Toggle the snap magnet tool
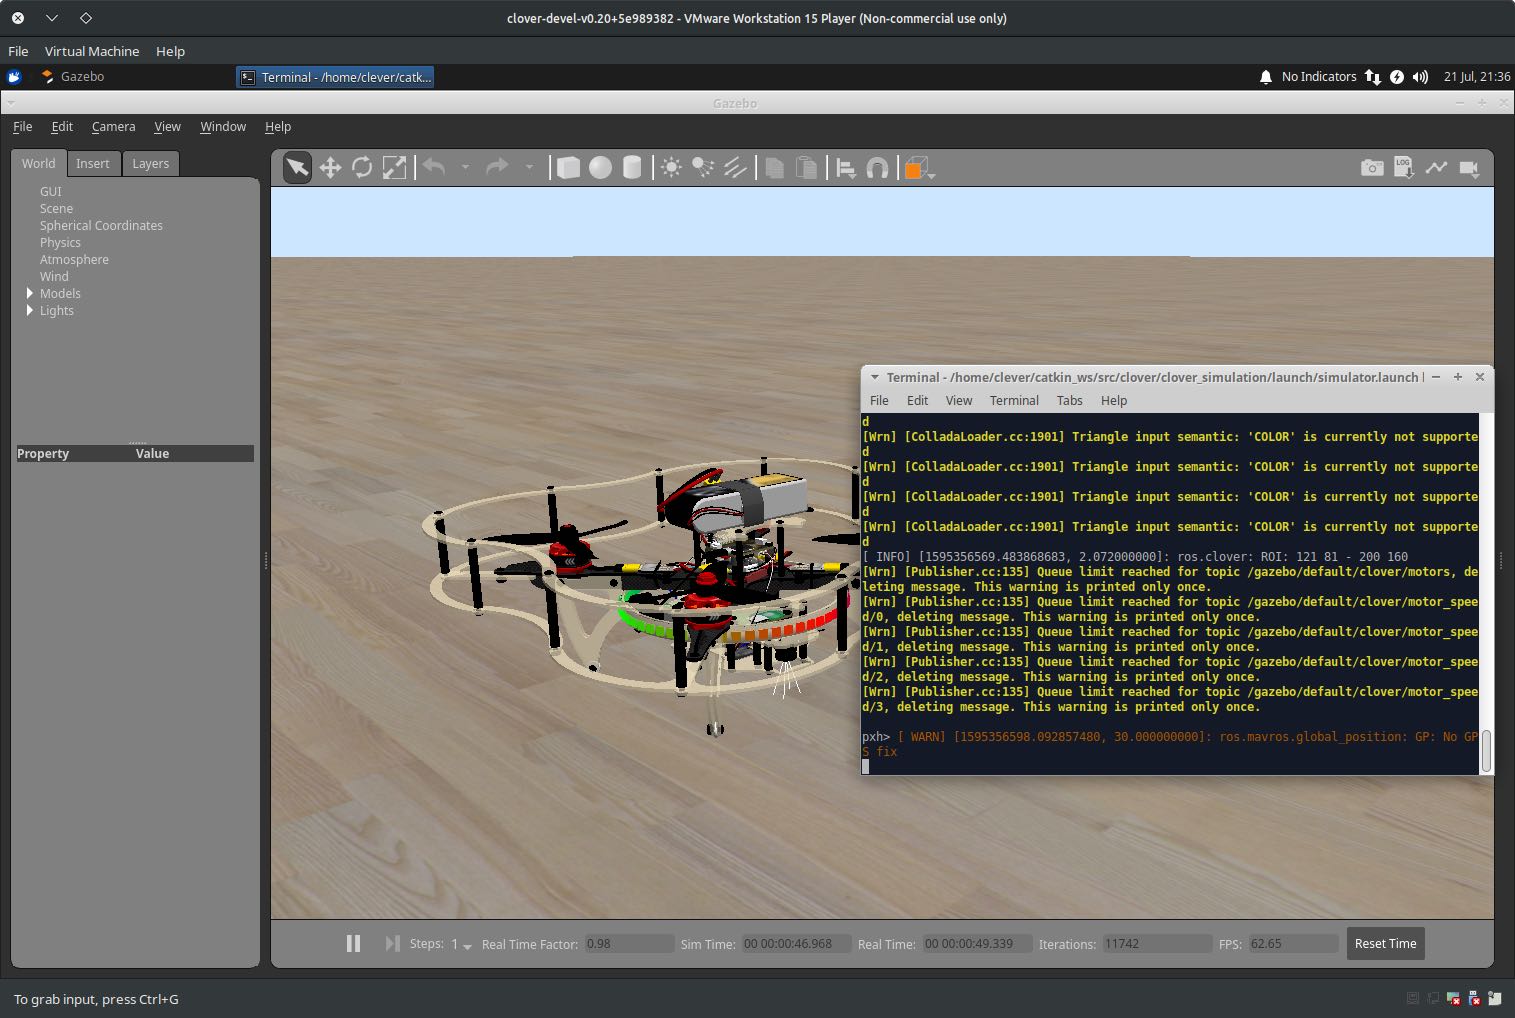Viewport: 1515px width, 1018px height. point(876,167)
